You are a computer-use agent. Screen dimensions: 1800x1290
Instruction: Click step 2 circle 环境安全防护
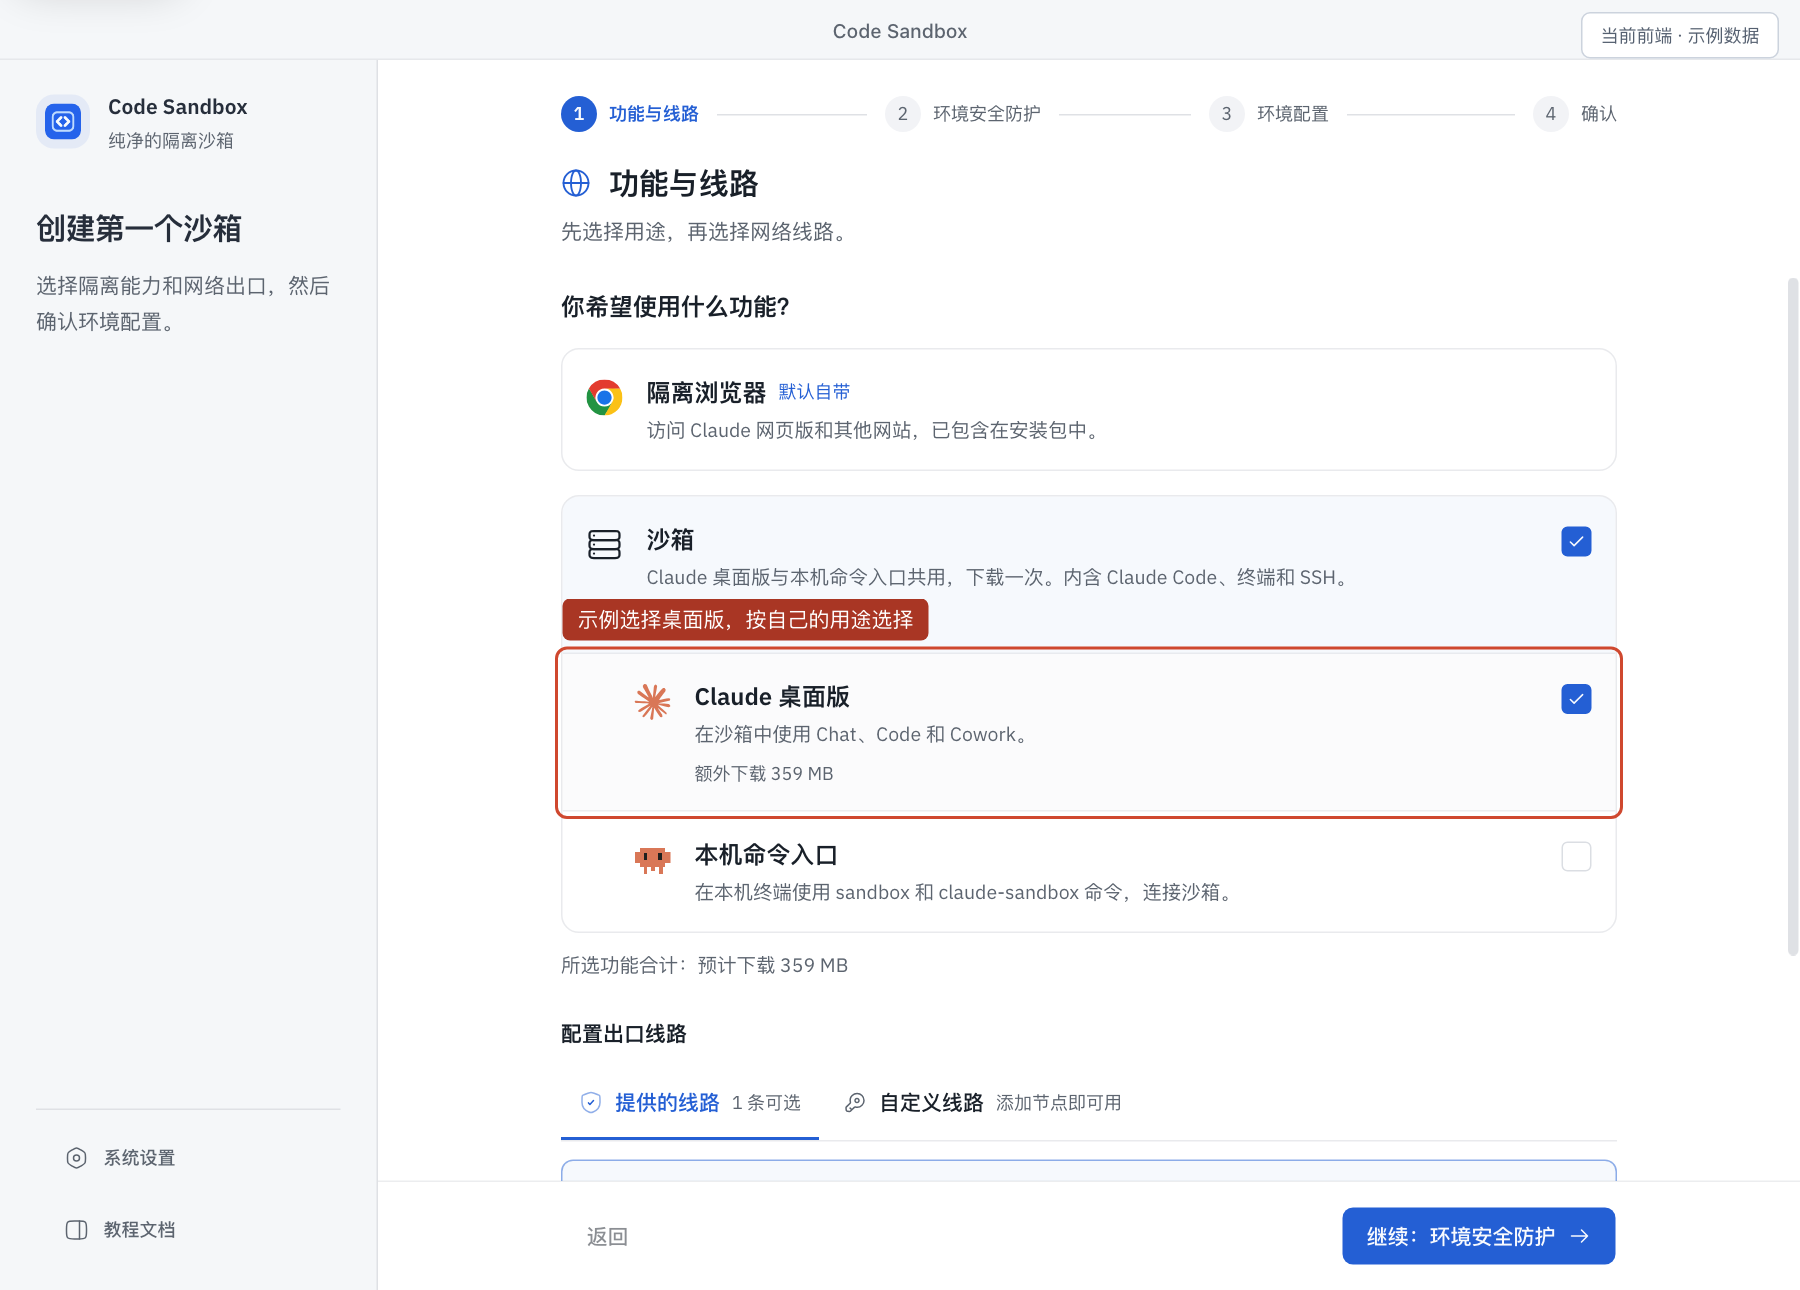[903, 114]
